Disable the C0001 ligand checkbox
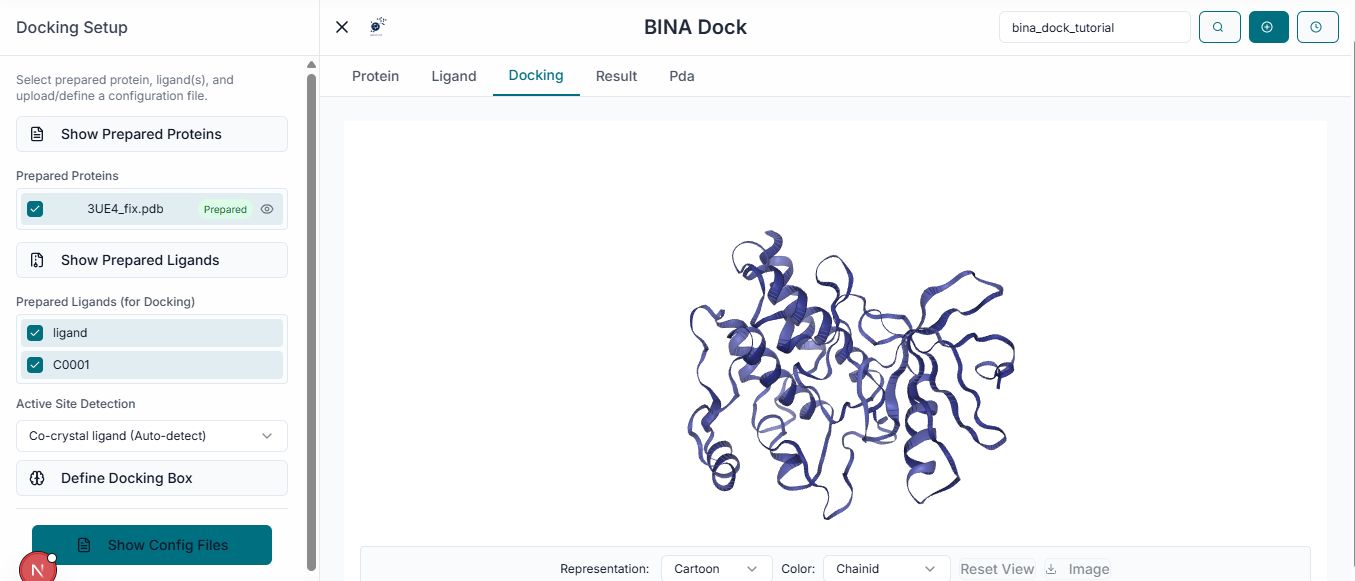 (x=34, y=364)
